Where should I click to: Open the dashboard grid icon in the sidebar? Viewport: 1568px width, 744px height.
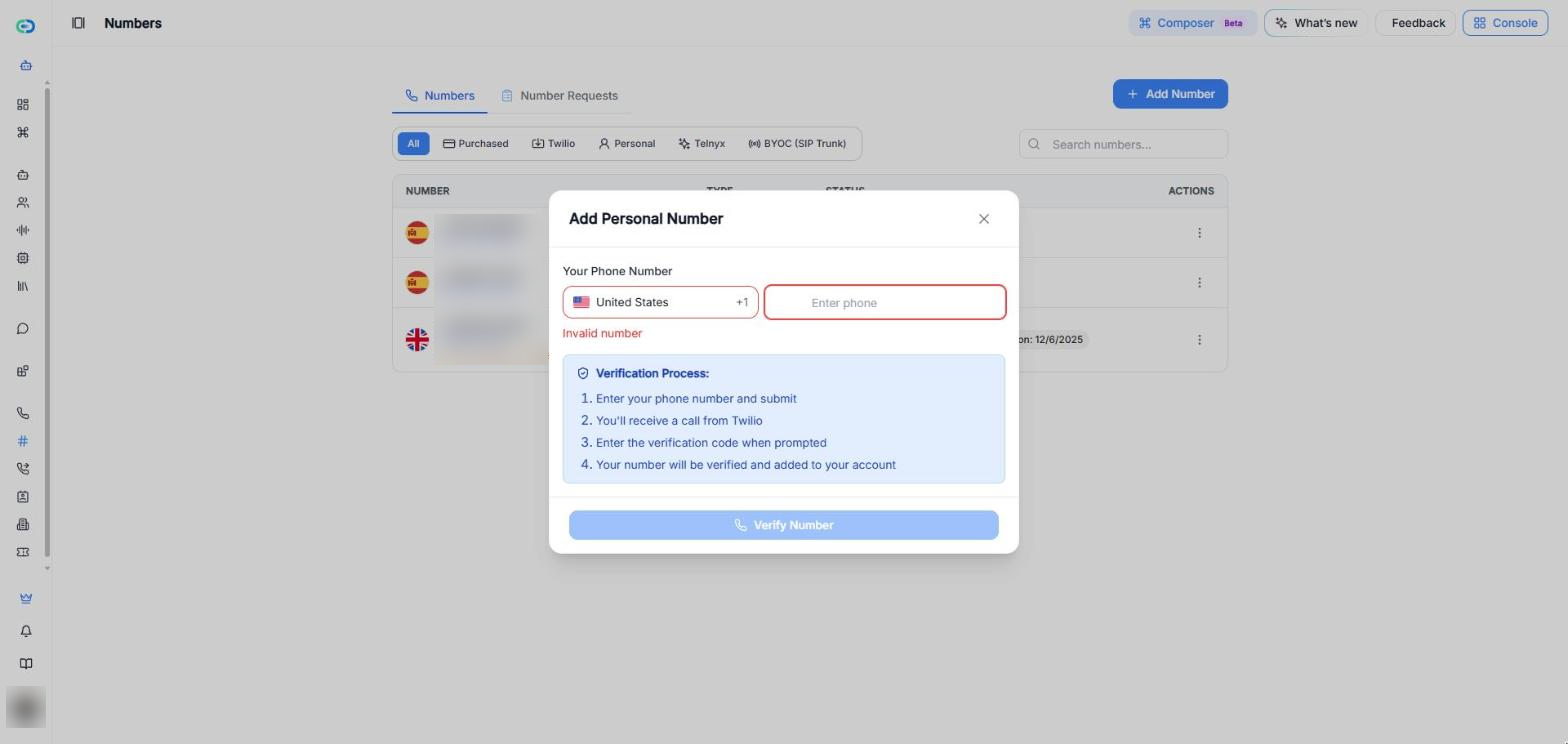23,105
